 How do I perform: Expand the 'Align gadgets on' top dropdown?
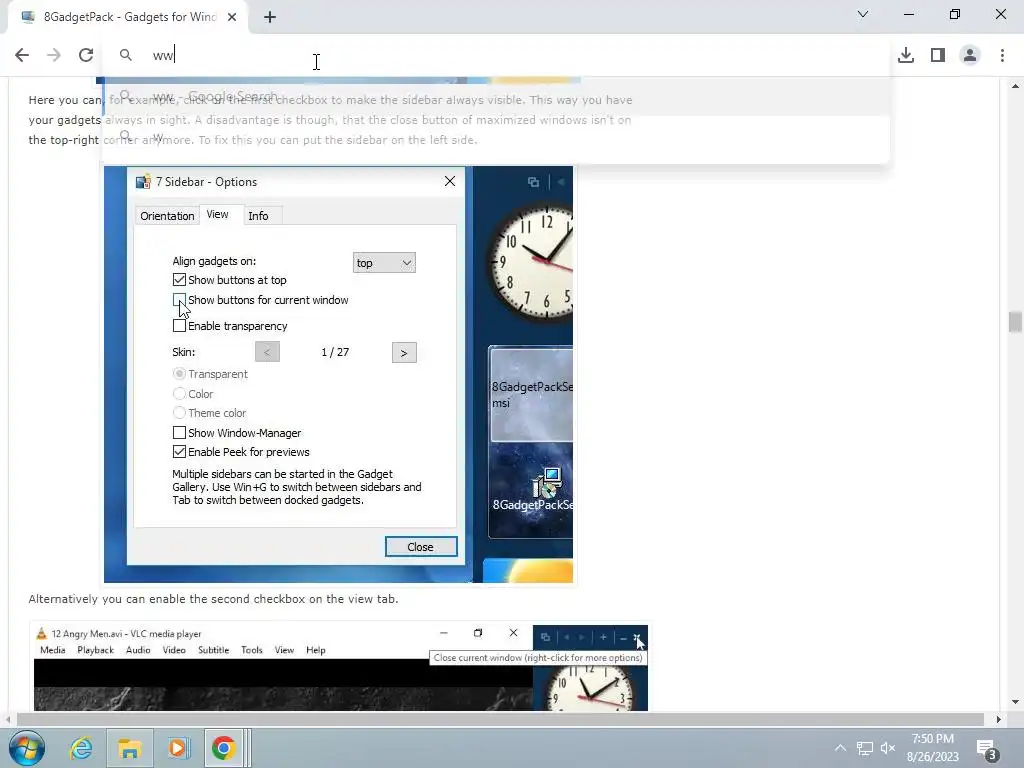pos(384,263)
